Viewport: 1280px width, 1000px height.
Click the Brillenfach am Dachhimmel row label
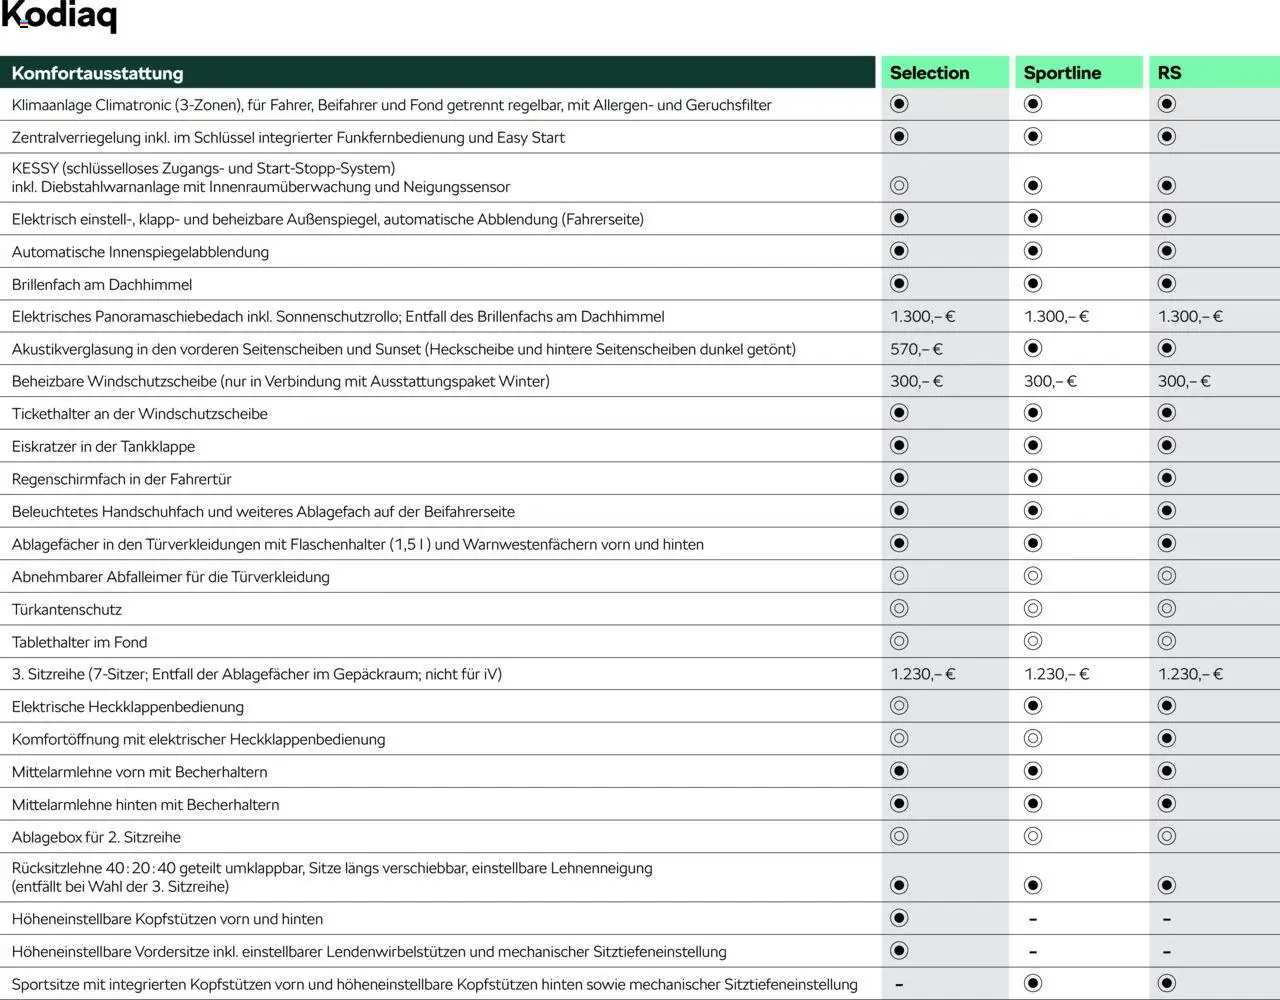[x=102, y=285]
